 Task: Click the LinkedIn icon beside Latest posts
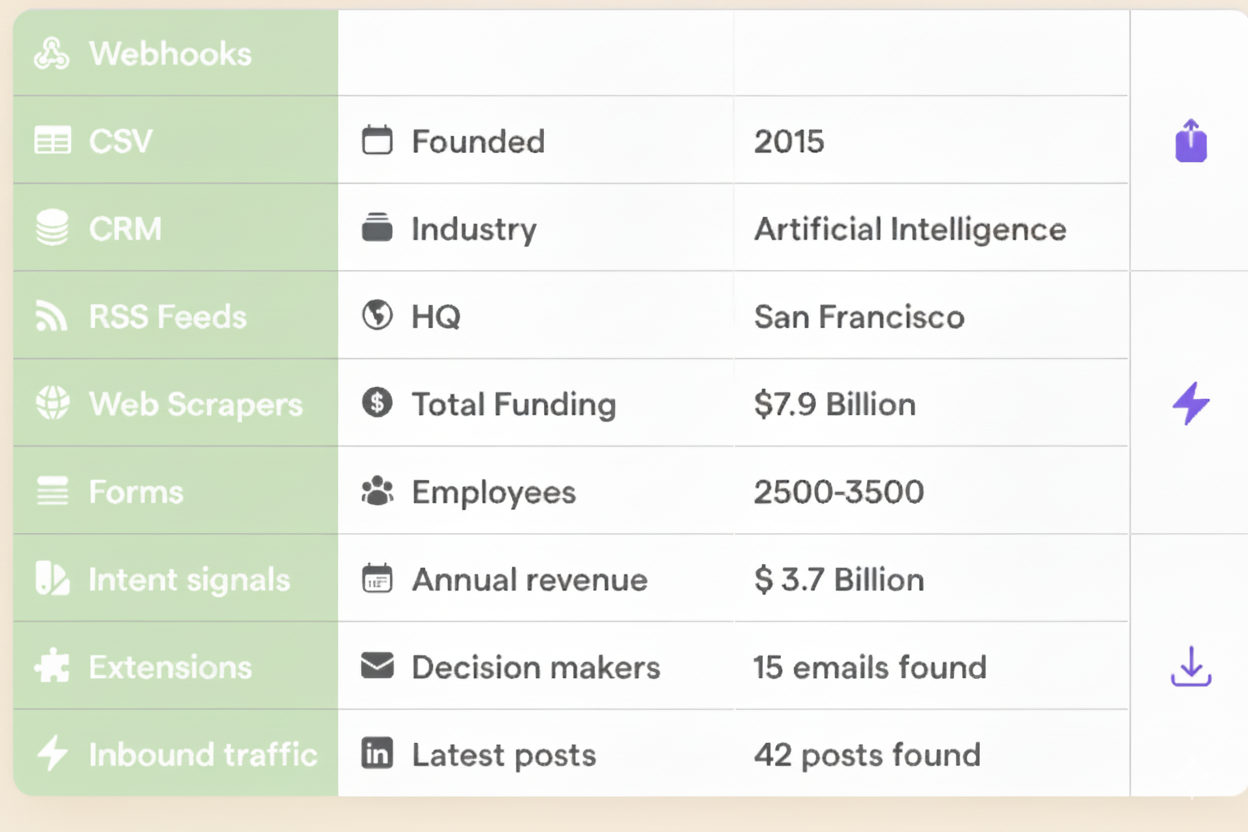click(x=377, y=755)
